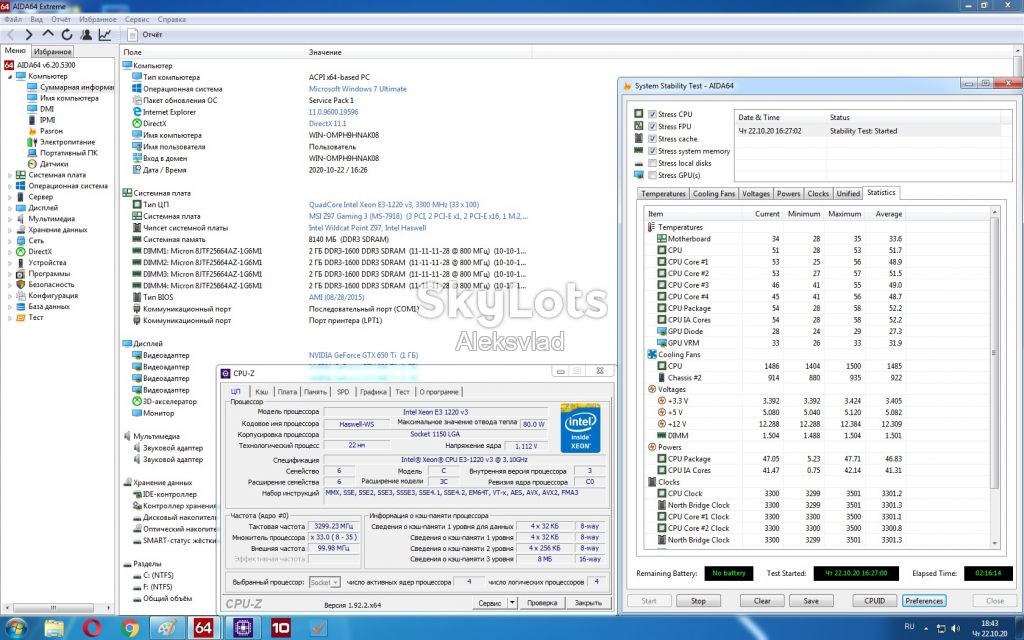Image resolution: width=1024 pixels, height=640 pixels.
Task: Expand the Дисплей tree node in sidebar
Action: tap(10, 208)
